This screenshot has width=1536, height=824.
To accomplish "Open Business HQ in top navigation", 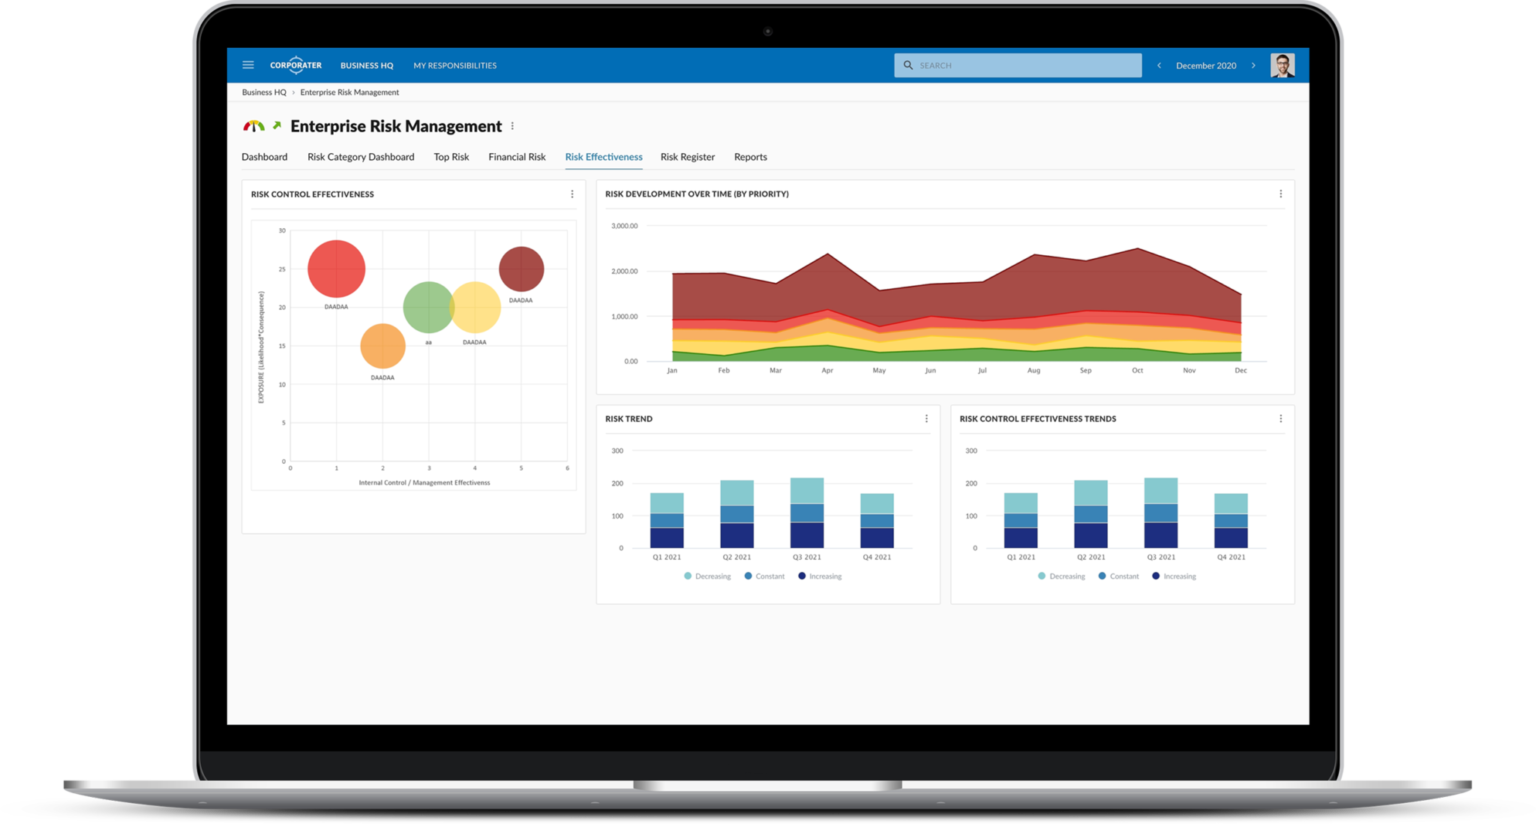I will [367, 65].
